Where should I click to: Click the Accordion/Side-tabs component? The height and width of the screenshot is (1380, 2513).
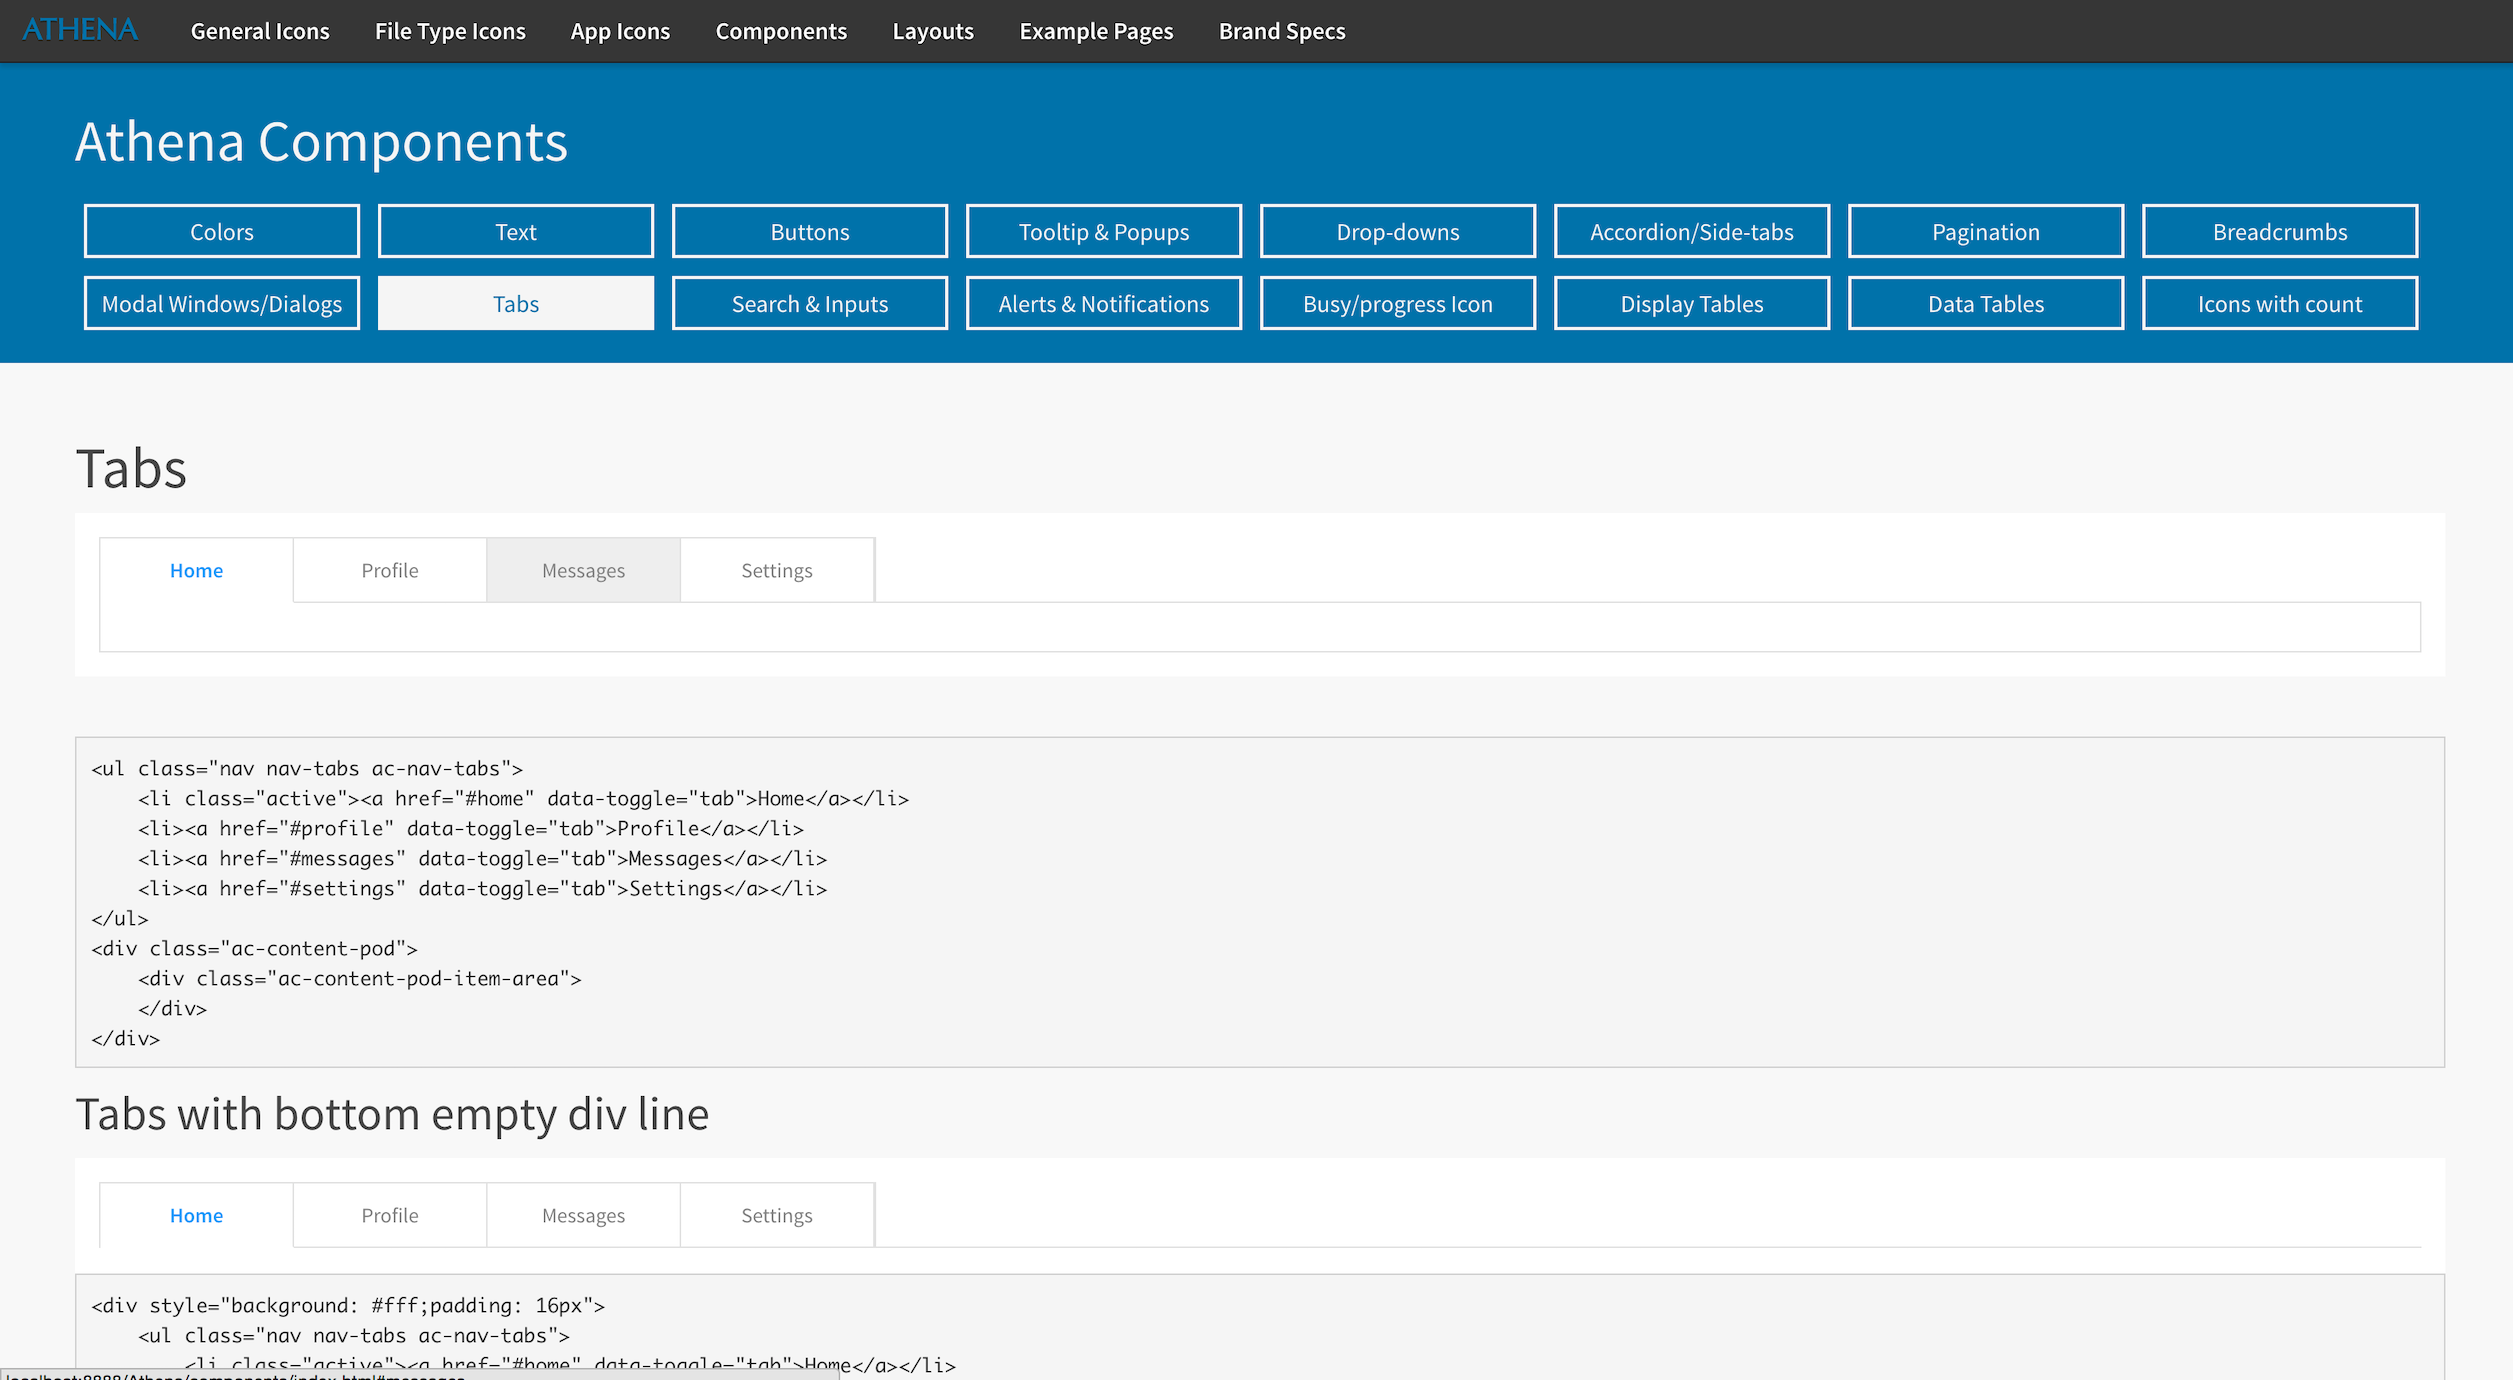pyautogui.click(x=1692, y=229)
